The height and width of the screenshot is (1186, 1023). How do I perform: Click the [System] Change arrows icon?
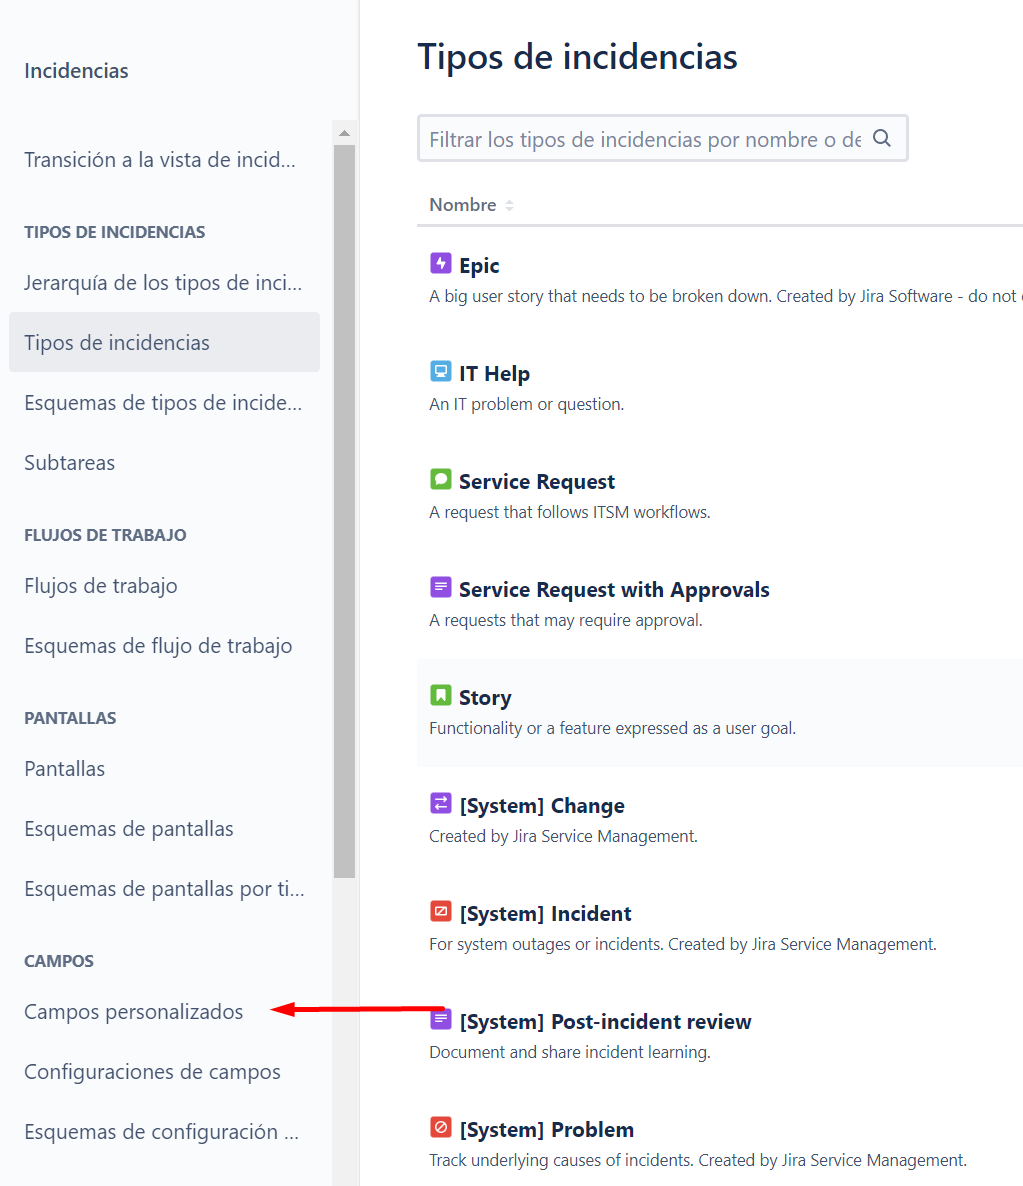(x=441, y=804)
